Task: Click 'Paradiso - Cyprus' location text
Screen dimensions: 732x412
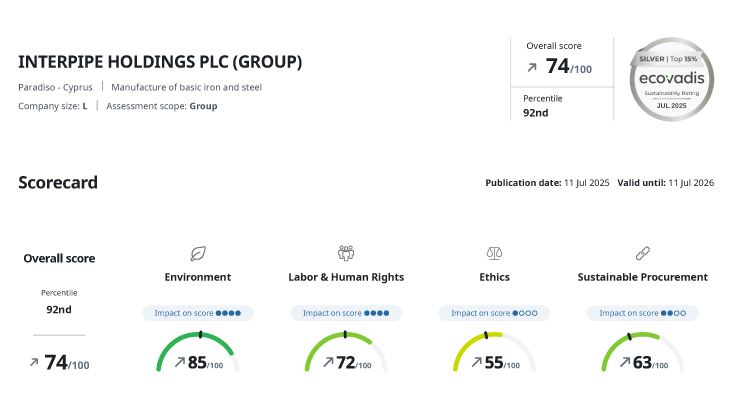Action: [55, 87]
